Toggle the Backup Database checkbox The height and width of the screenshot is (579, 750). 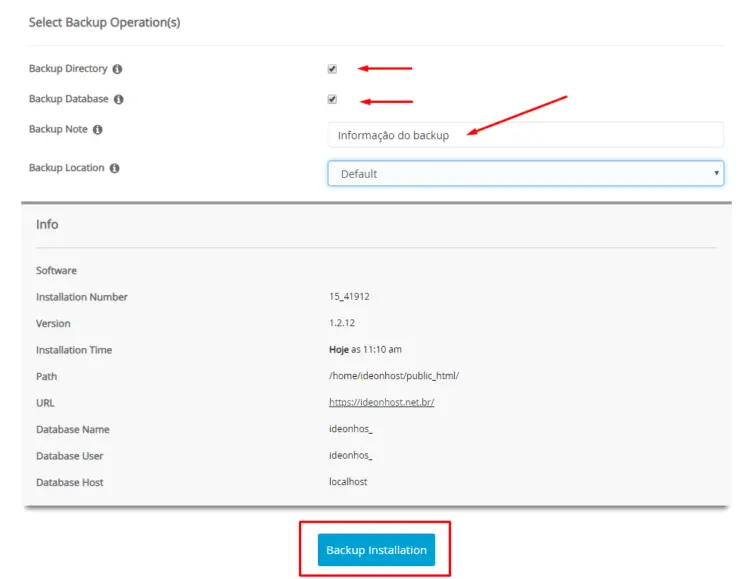(x=332, y=100)
